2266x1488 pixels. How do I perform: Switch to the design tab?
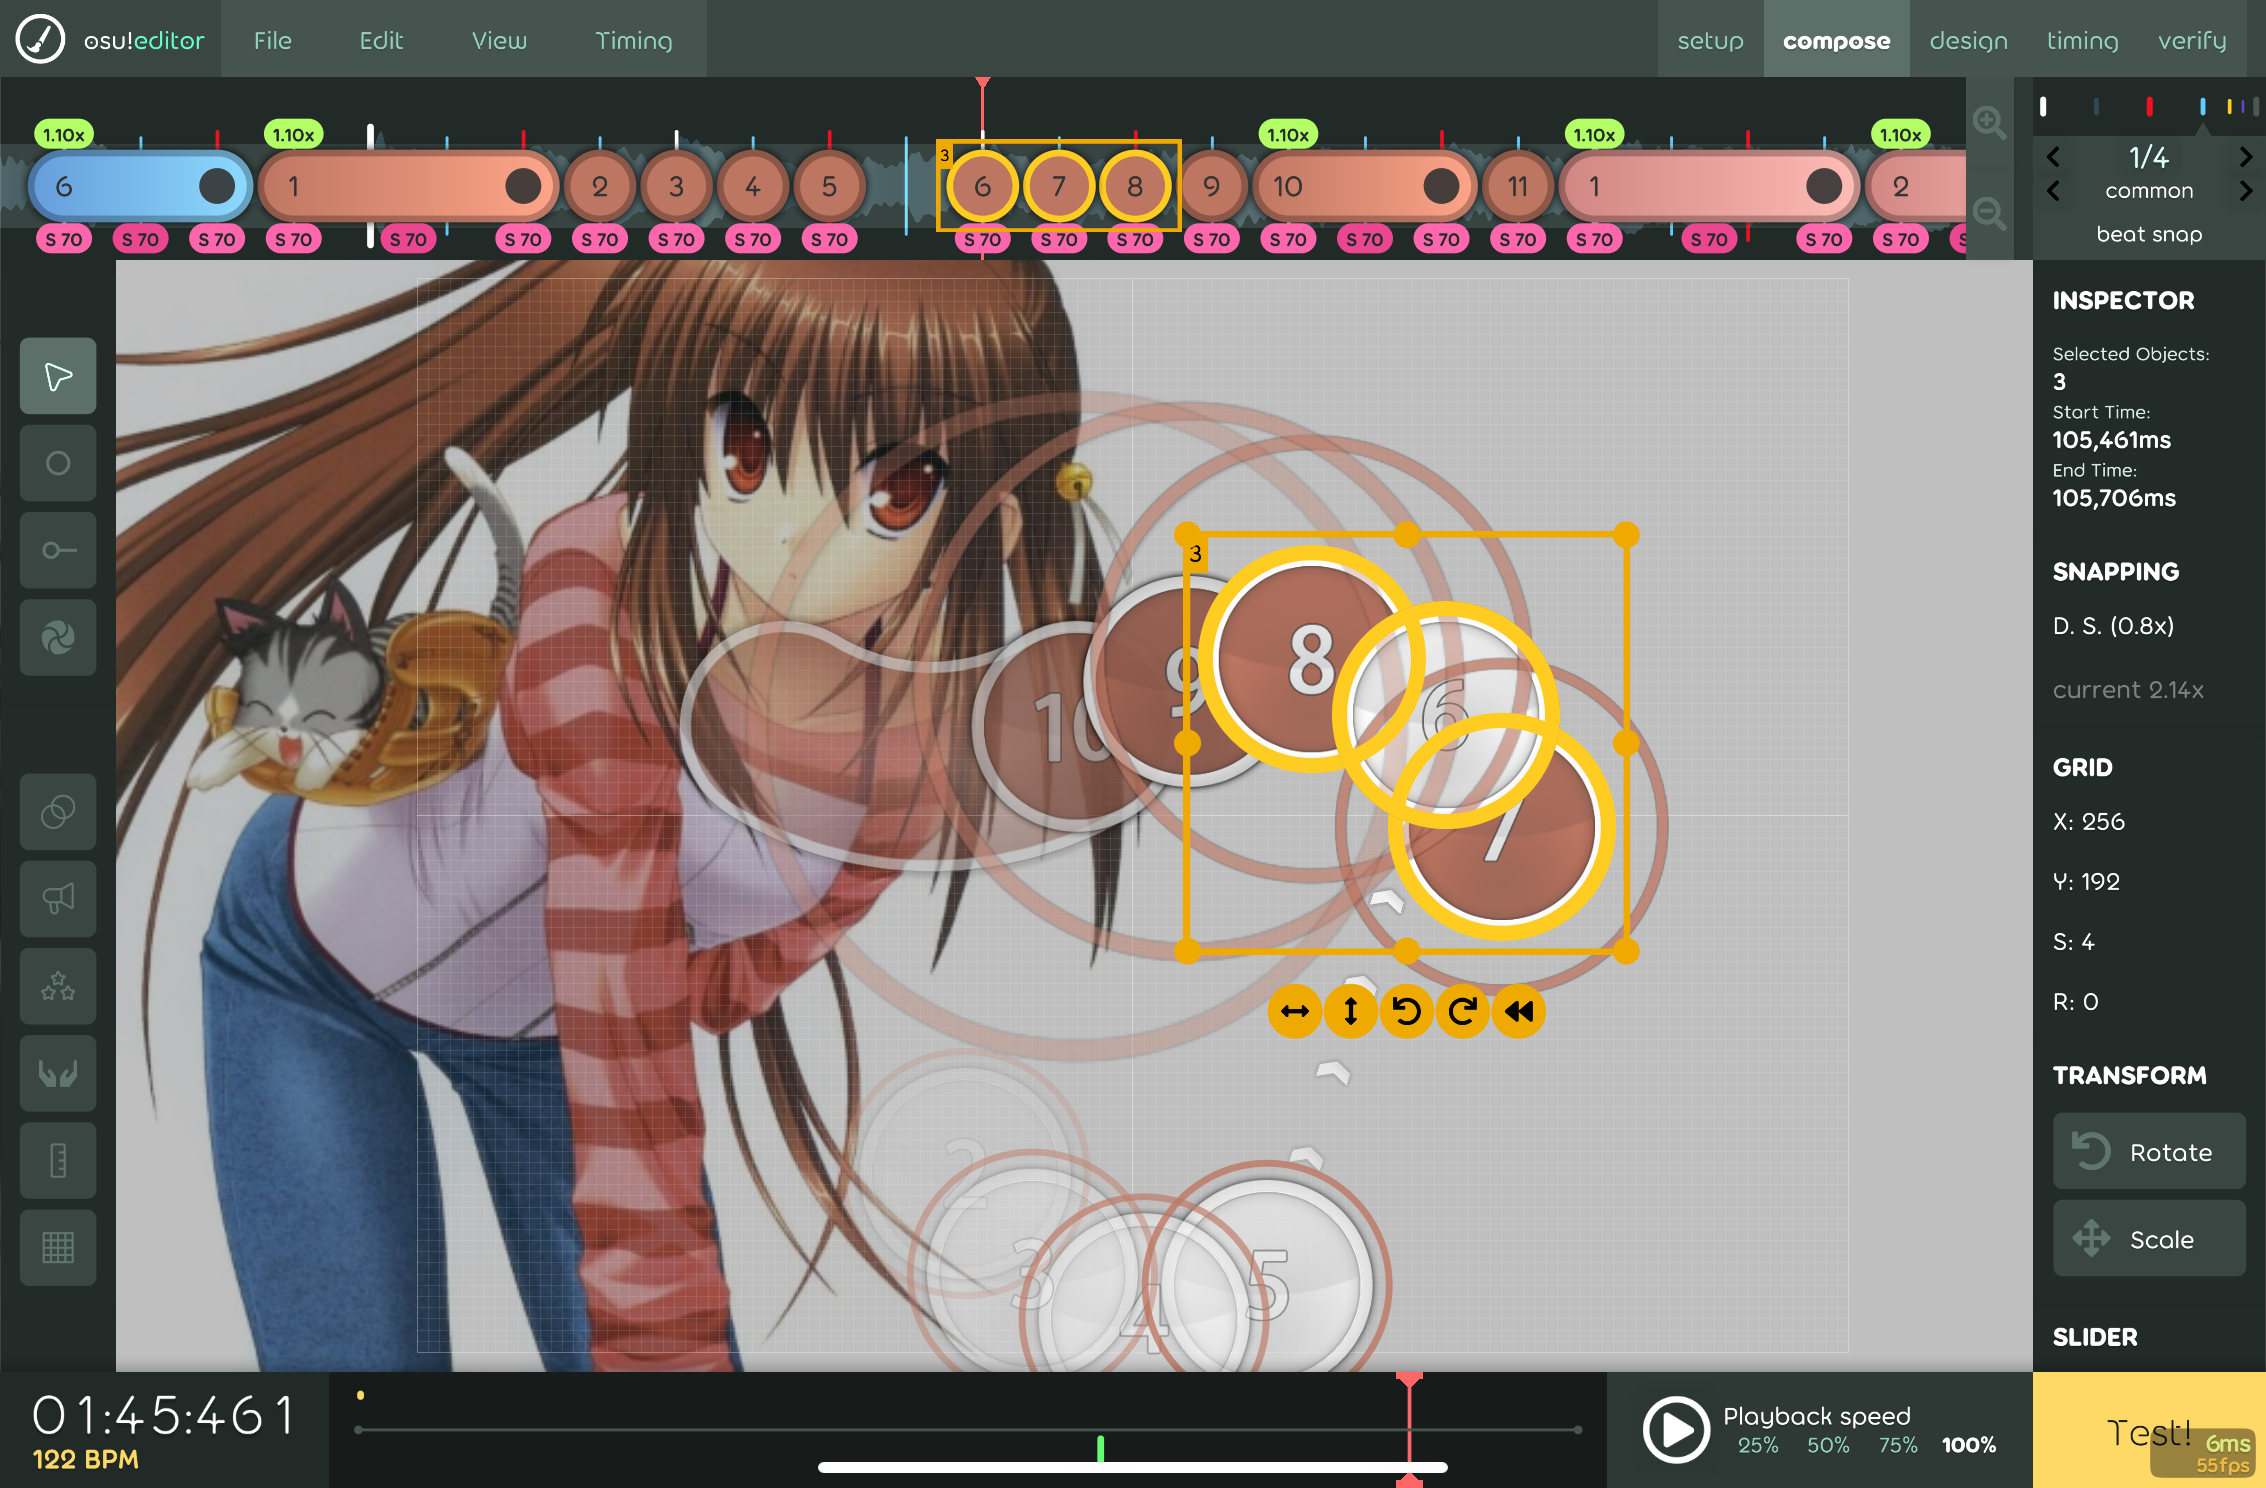coord(1967,41)
